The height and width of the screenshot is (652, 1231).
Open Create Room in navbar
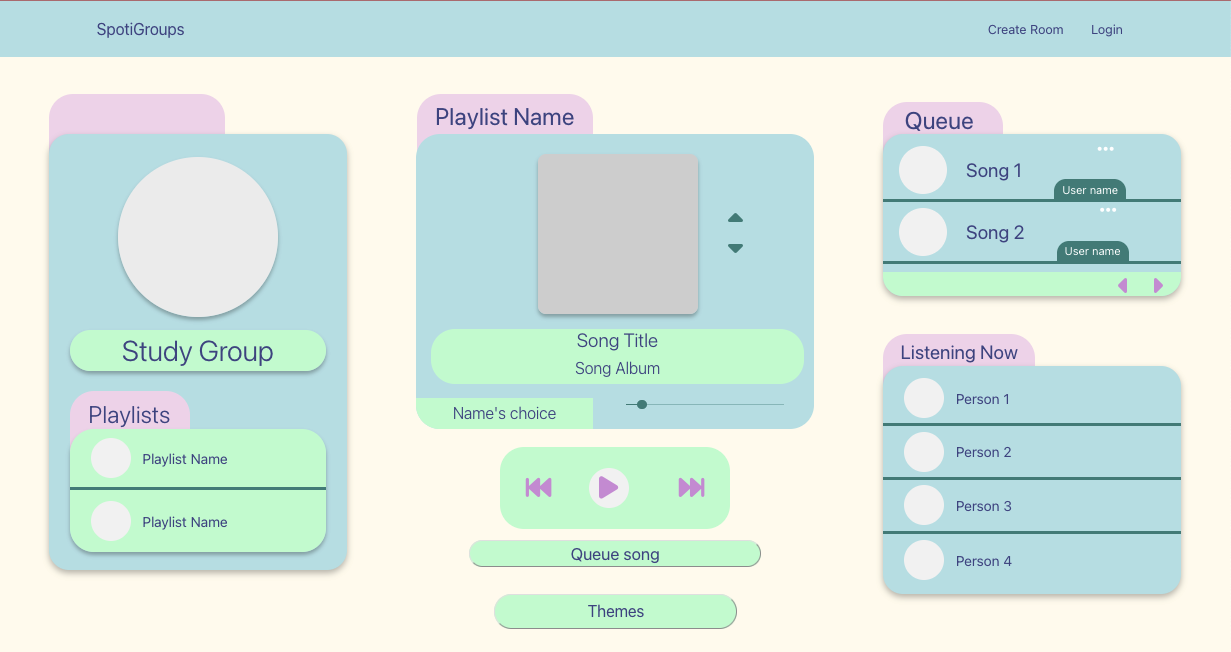[x=1026, y=30]
